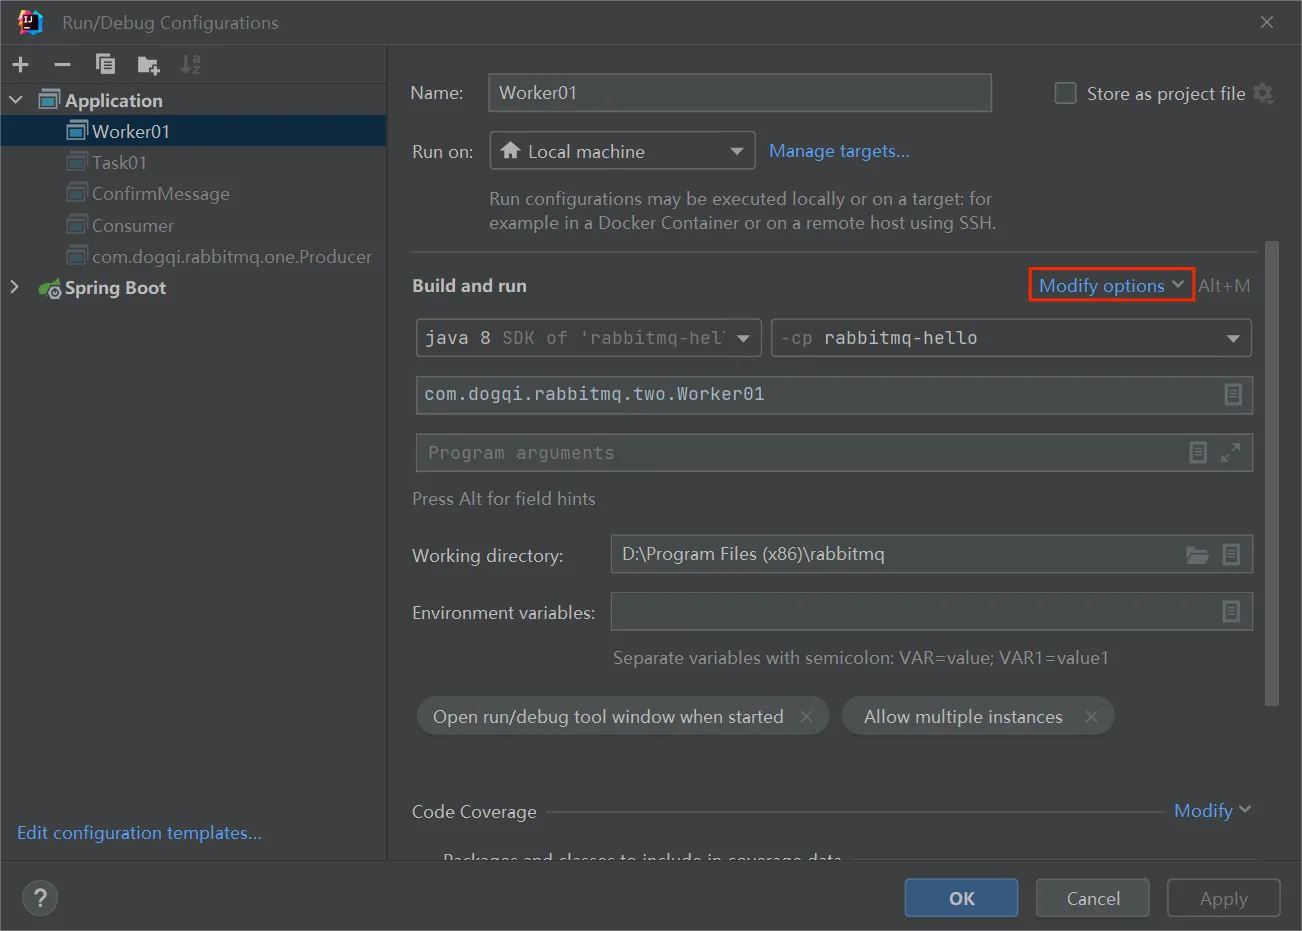
Task: Click the Task01 application icon
Action: [77, 162]
